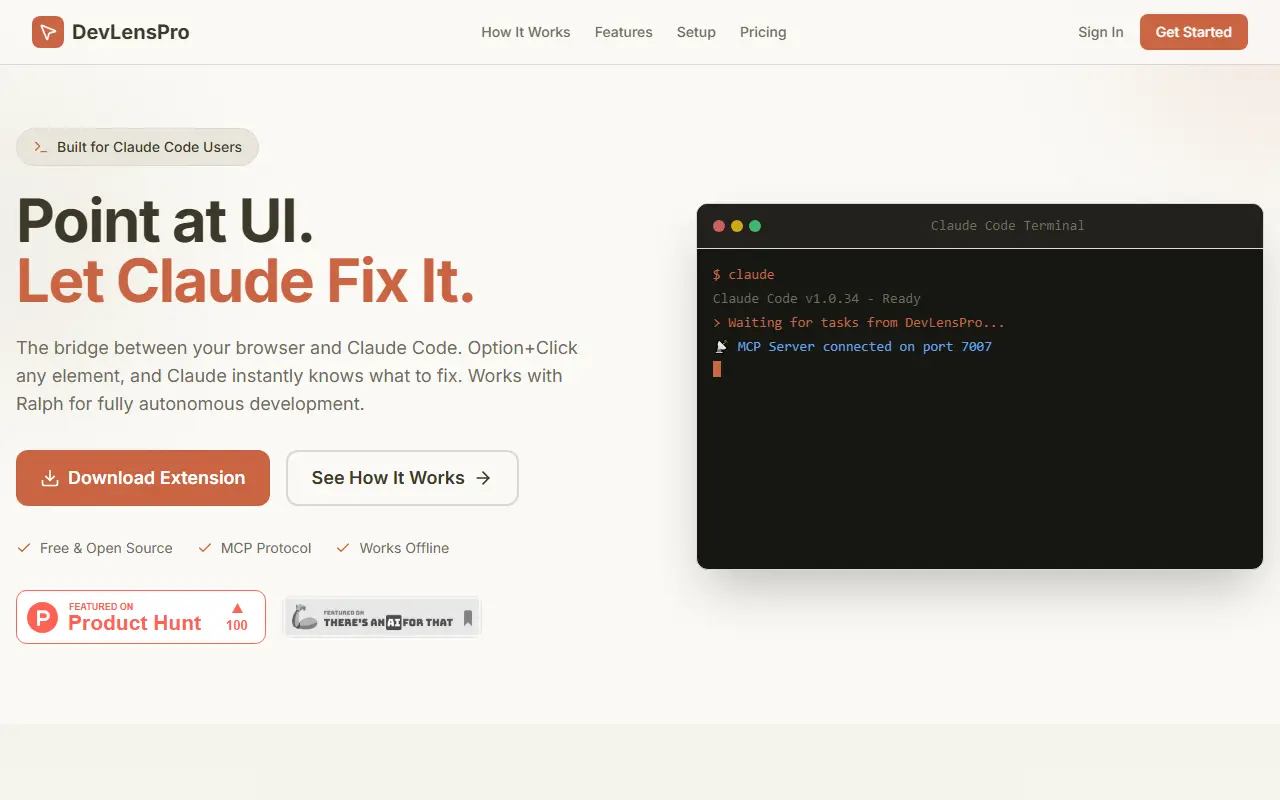The width and height of the screenshot is (1280, 800).
Task: Navigate to Pricing
Action: pyautogui.click(x=763, y=32)
